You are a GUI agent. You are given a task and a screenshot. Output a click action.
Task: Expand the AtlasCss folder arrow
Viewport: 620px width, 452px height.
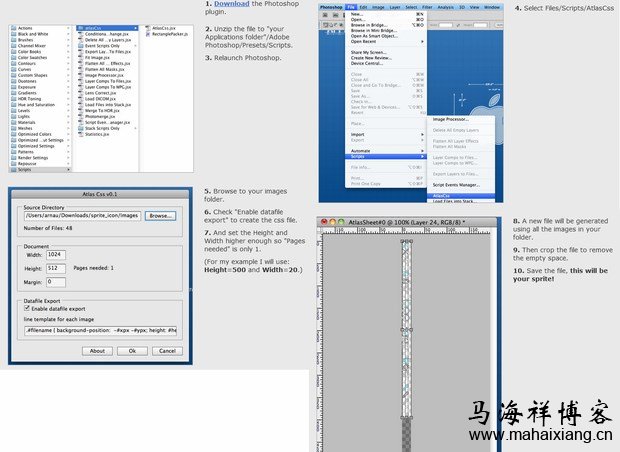136,28
